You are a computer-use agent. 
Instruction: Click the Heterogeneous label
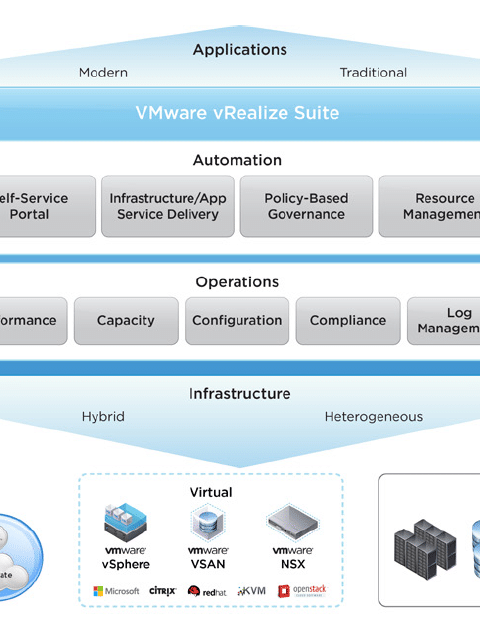(374, 417)
